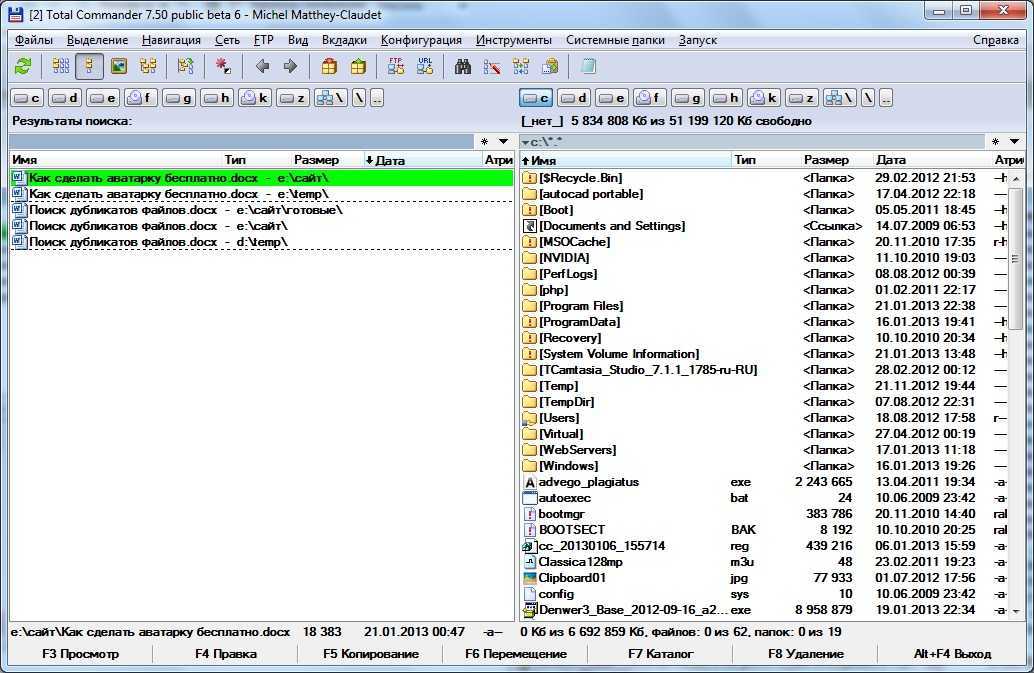Viewport: 1034px width, 673px height.
Task: Switch the right panel to drive g
Action: (x=688, y=98)
